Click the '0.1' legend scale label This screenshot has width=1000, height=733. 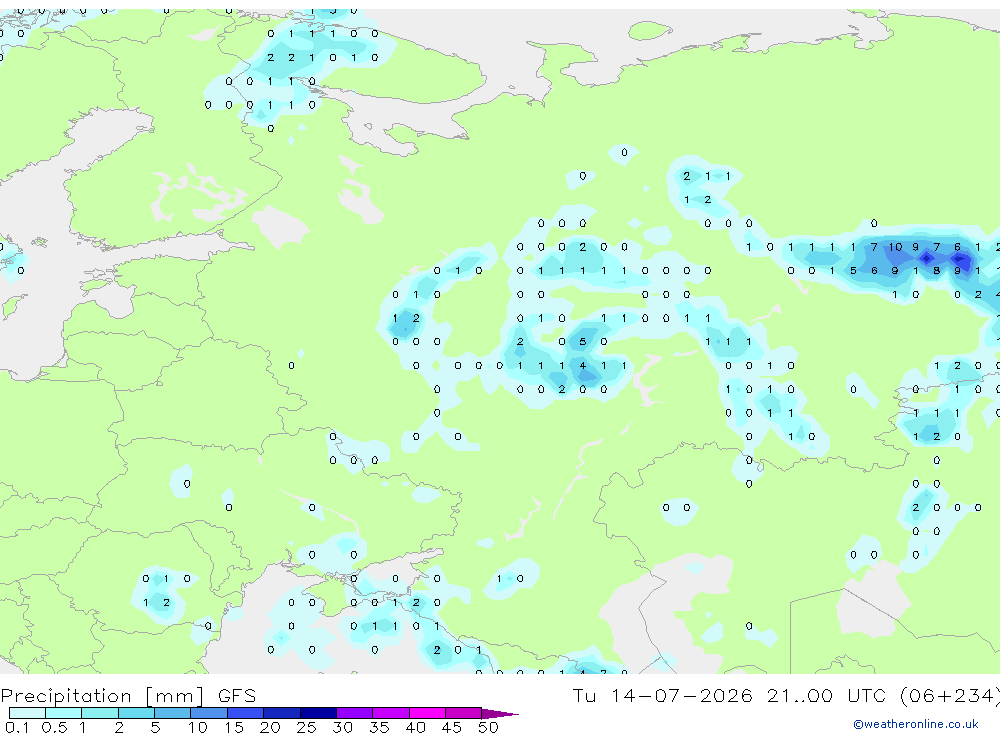click(17, 727)
